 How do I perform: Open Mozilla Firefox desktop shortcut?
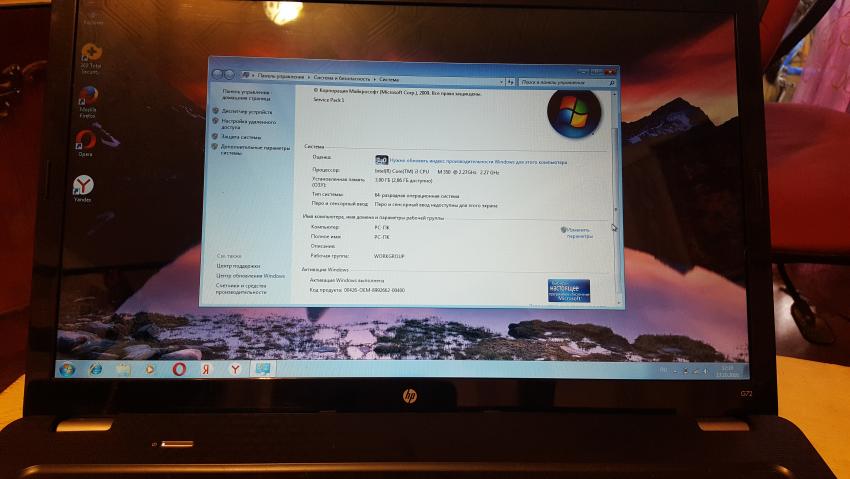88,96
